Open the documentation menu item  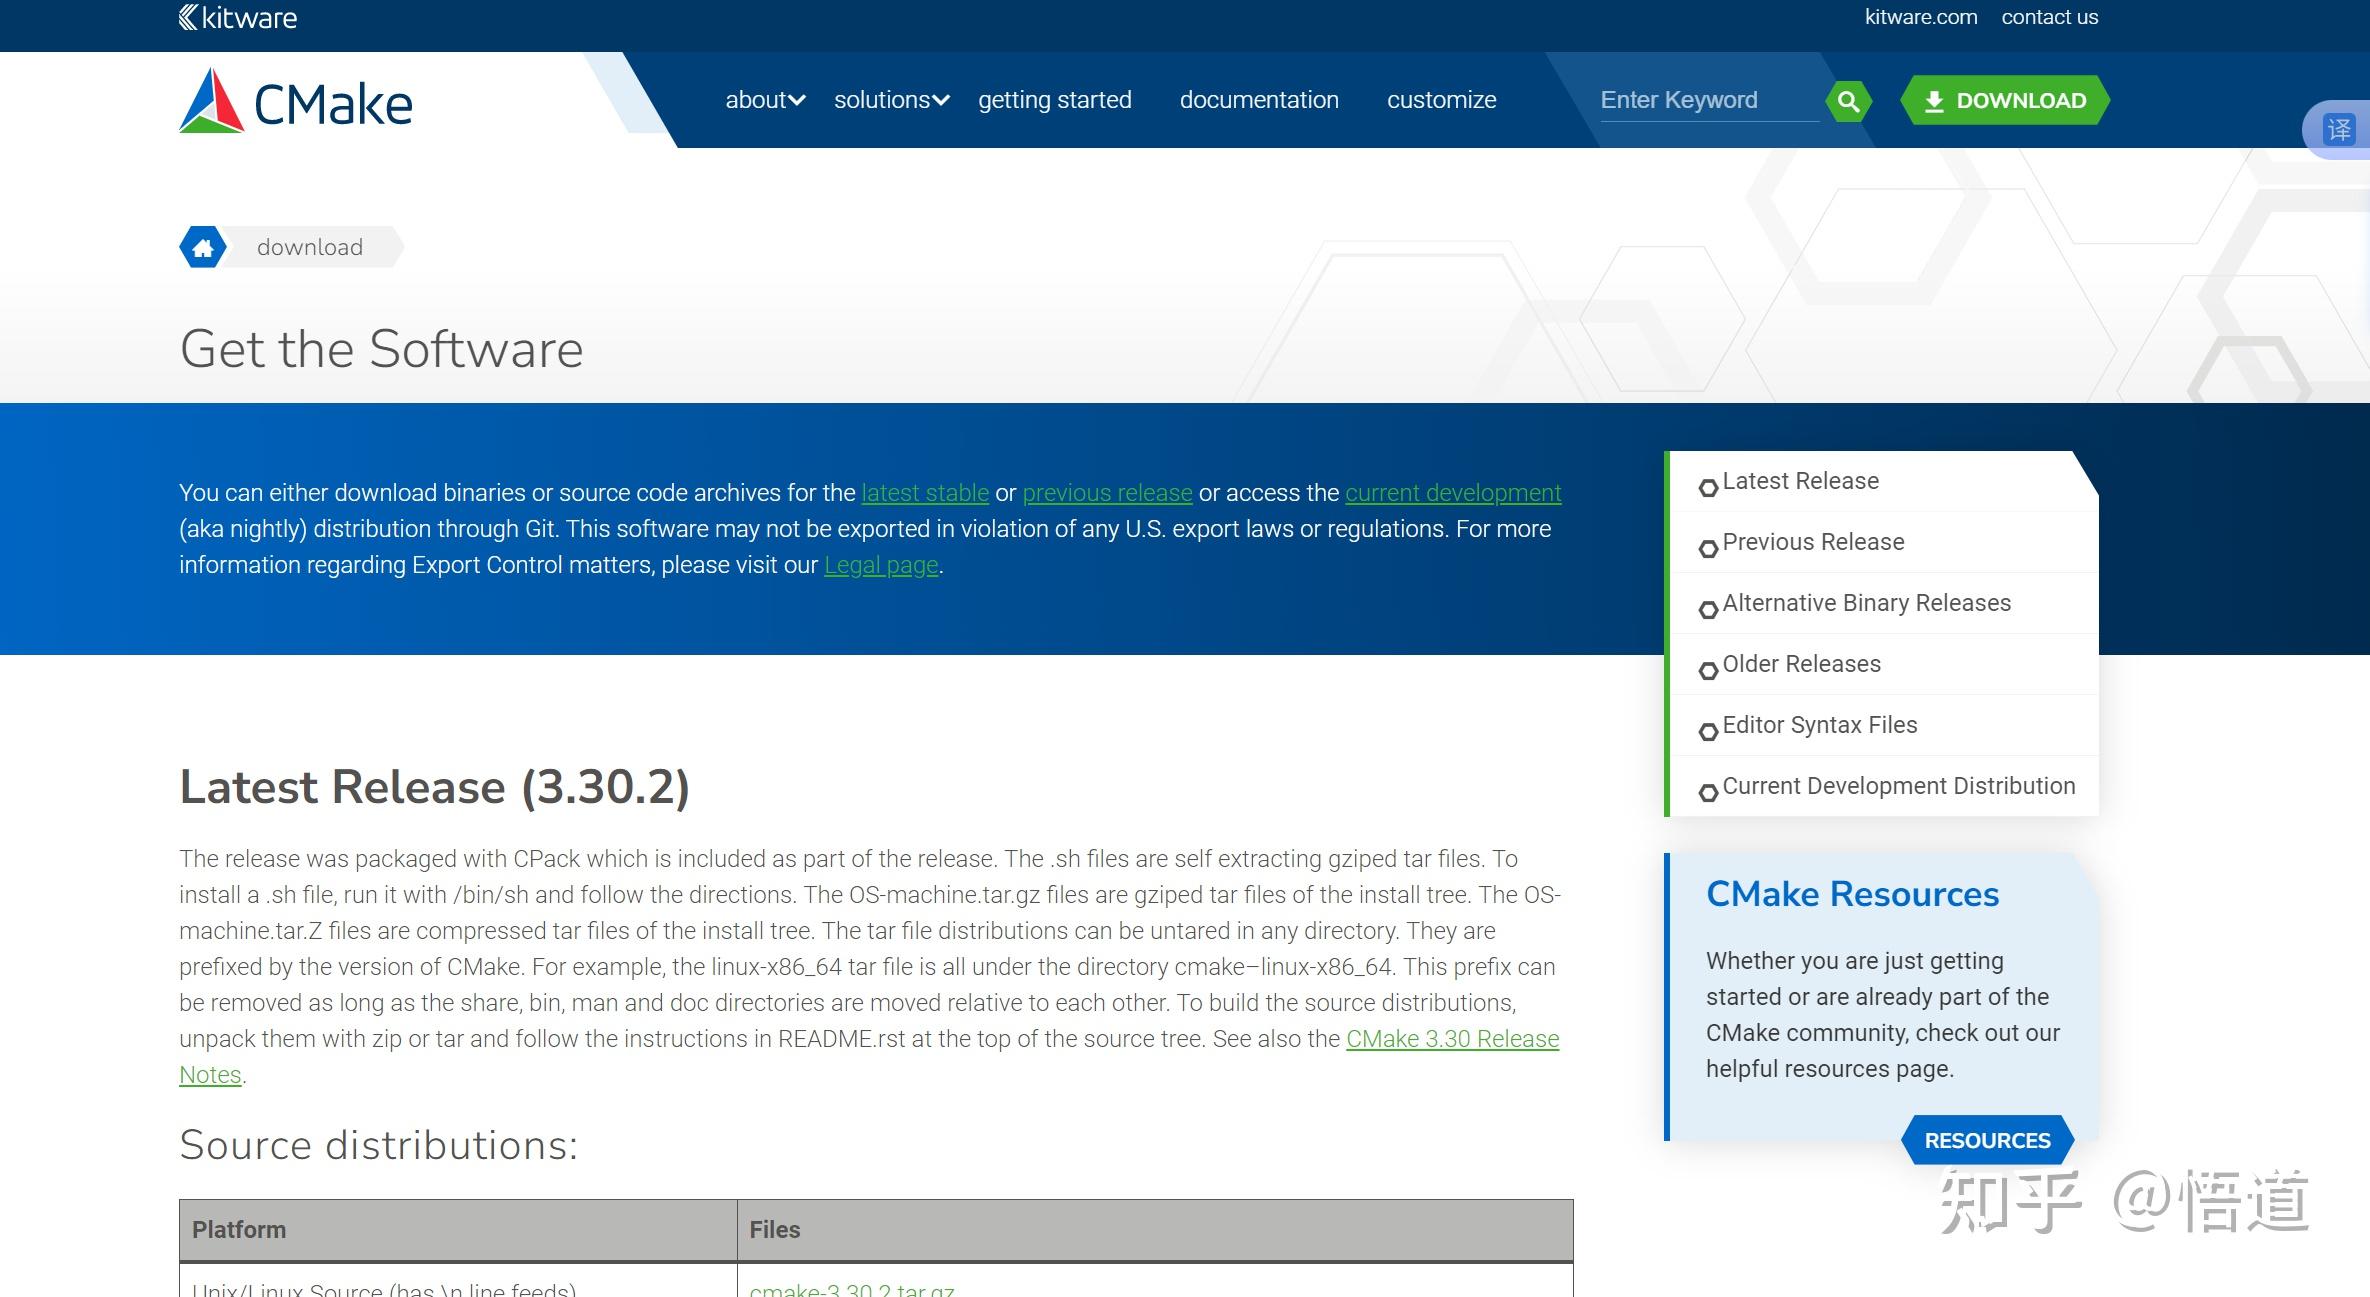pyautogui.click(x=1258, y=100)
